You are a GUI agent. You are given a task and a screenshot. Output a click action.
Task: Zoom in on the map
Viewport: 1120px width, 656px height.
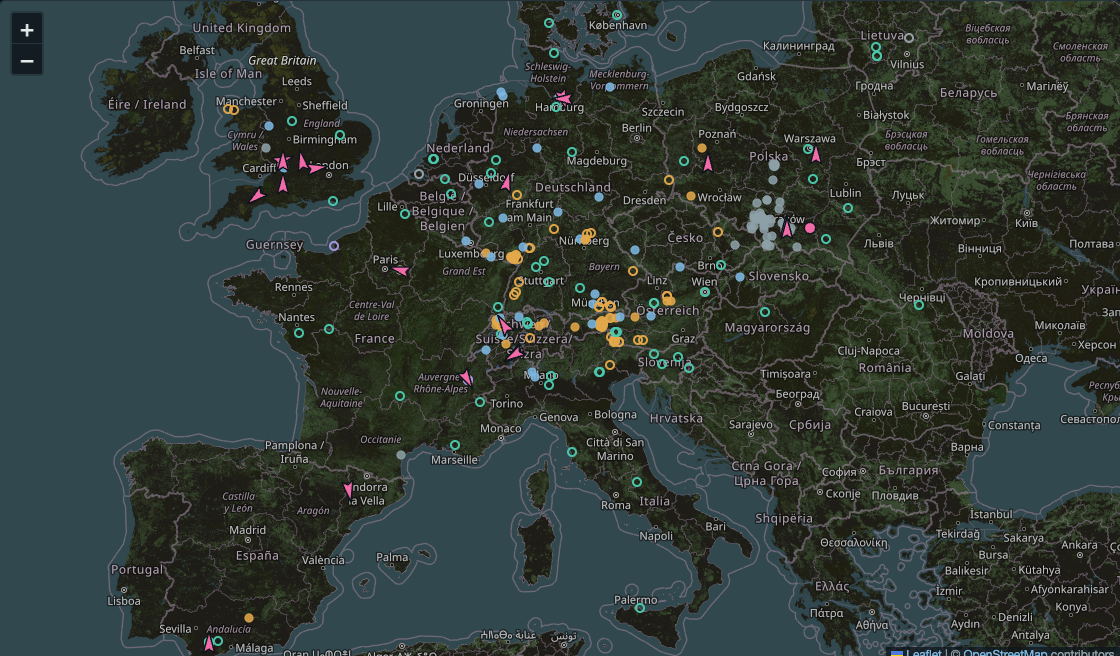[x=27, y=30]
